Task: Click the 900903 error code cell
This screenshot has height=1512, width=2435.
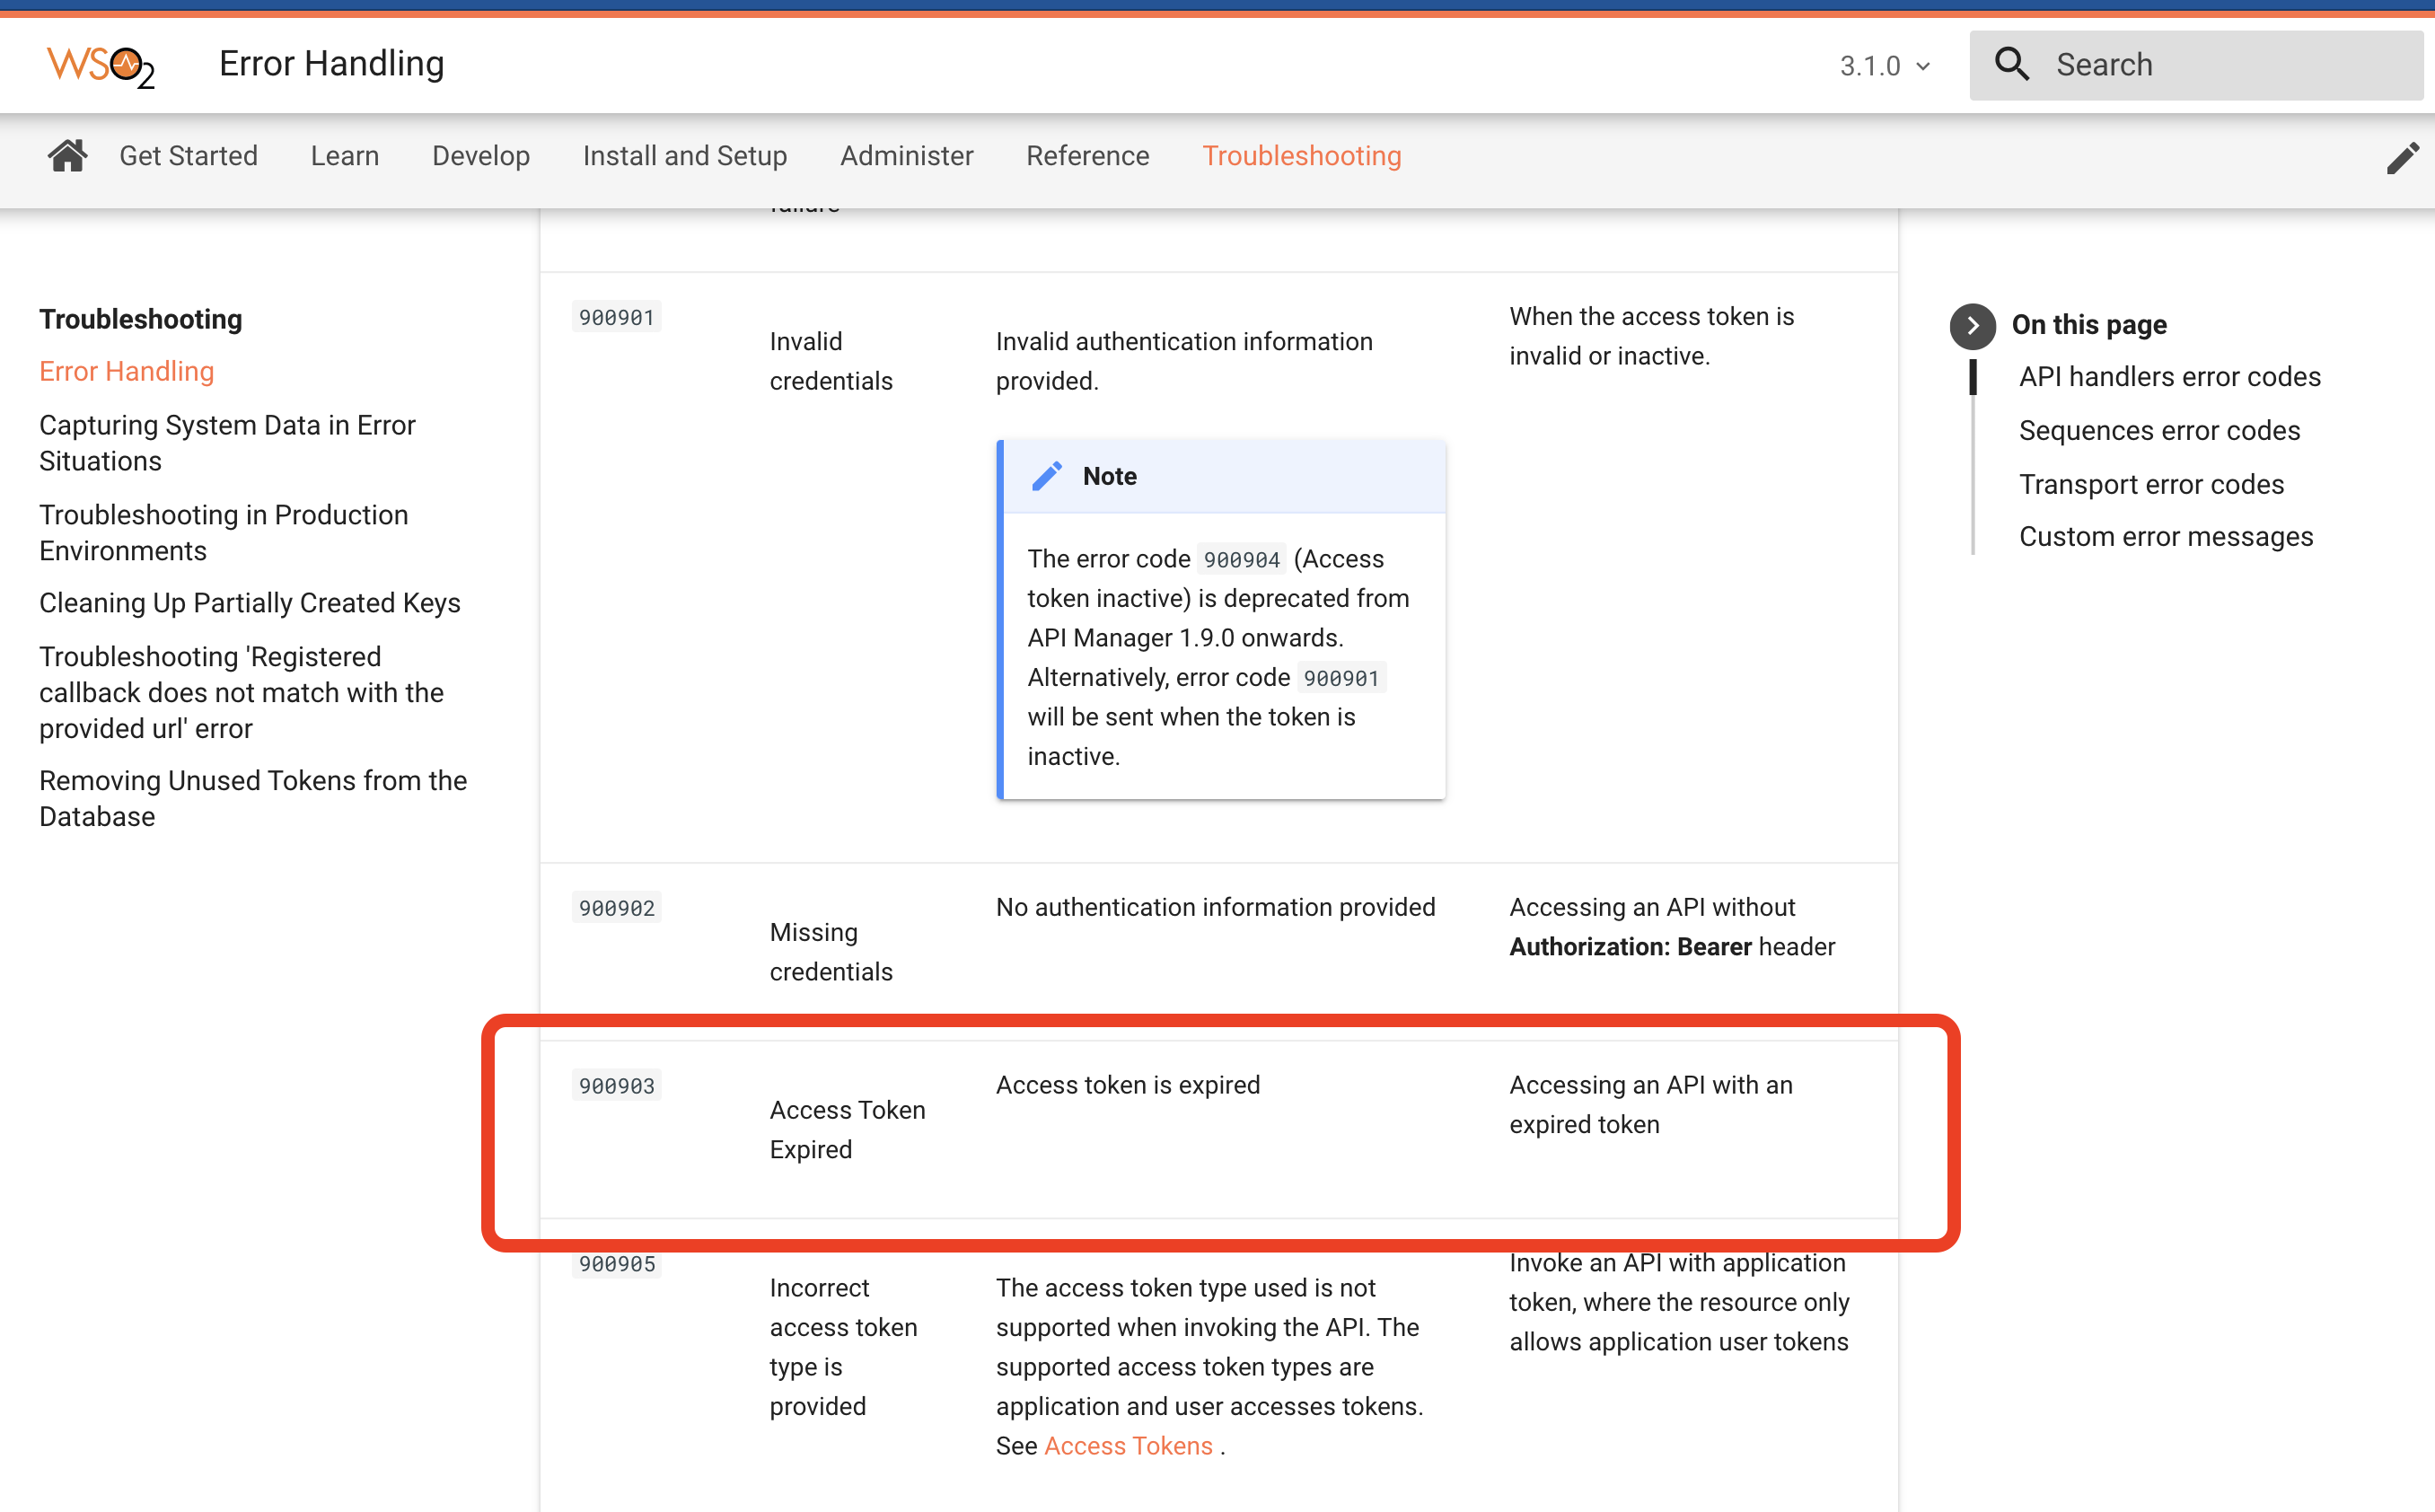Action: (x=616, y=1086)
